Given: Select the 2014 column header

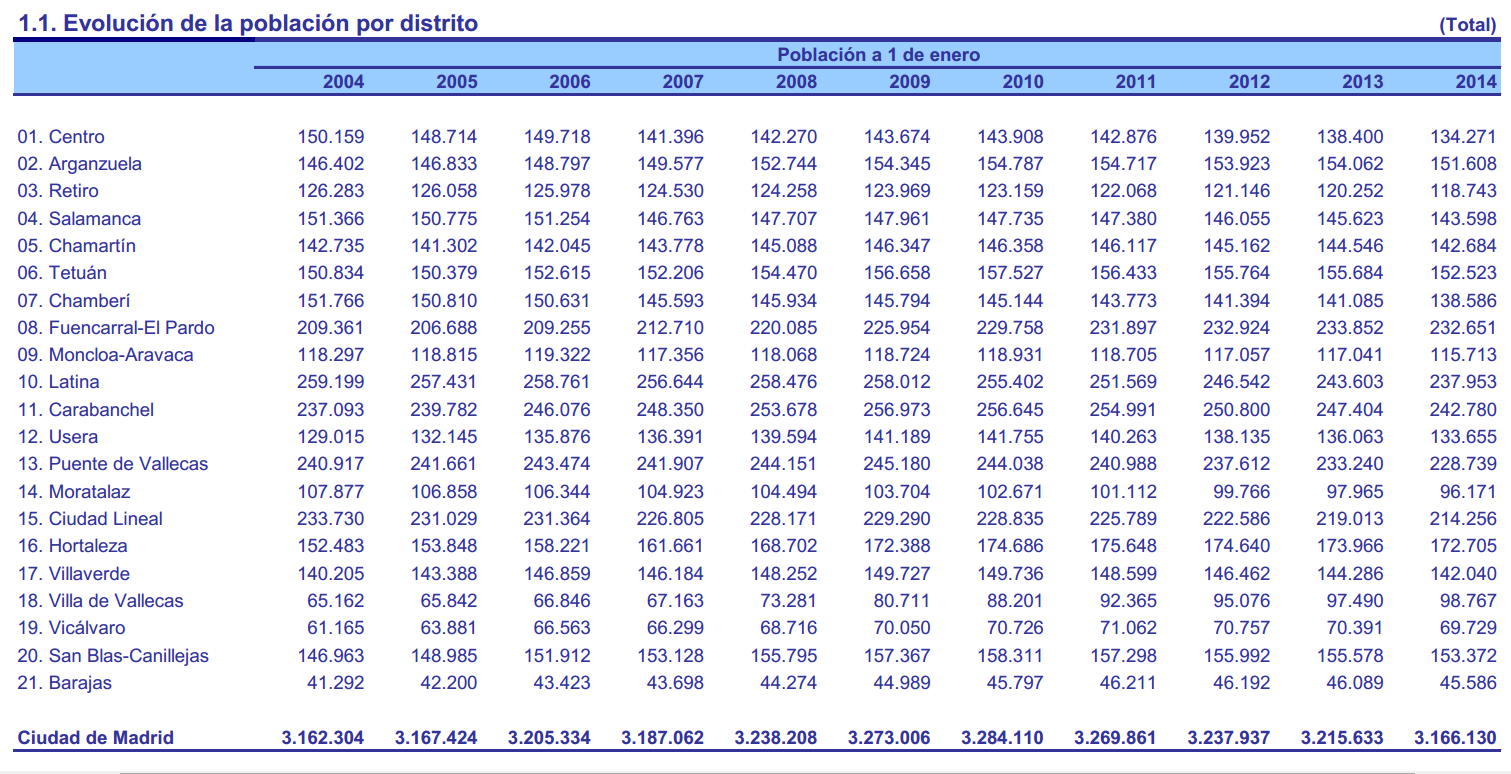Looking at the screenshot, I should (x=1475, y=82).
